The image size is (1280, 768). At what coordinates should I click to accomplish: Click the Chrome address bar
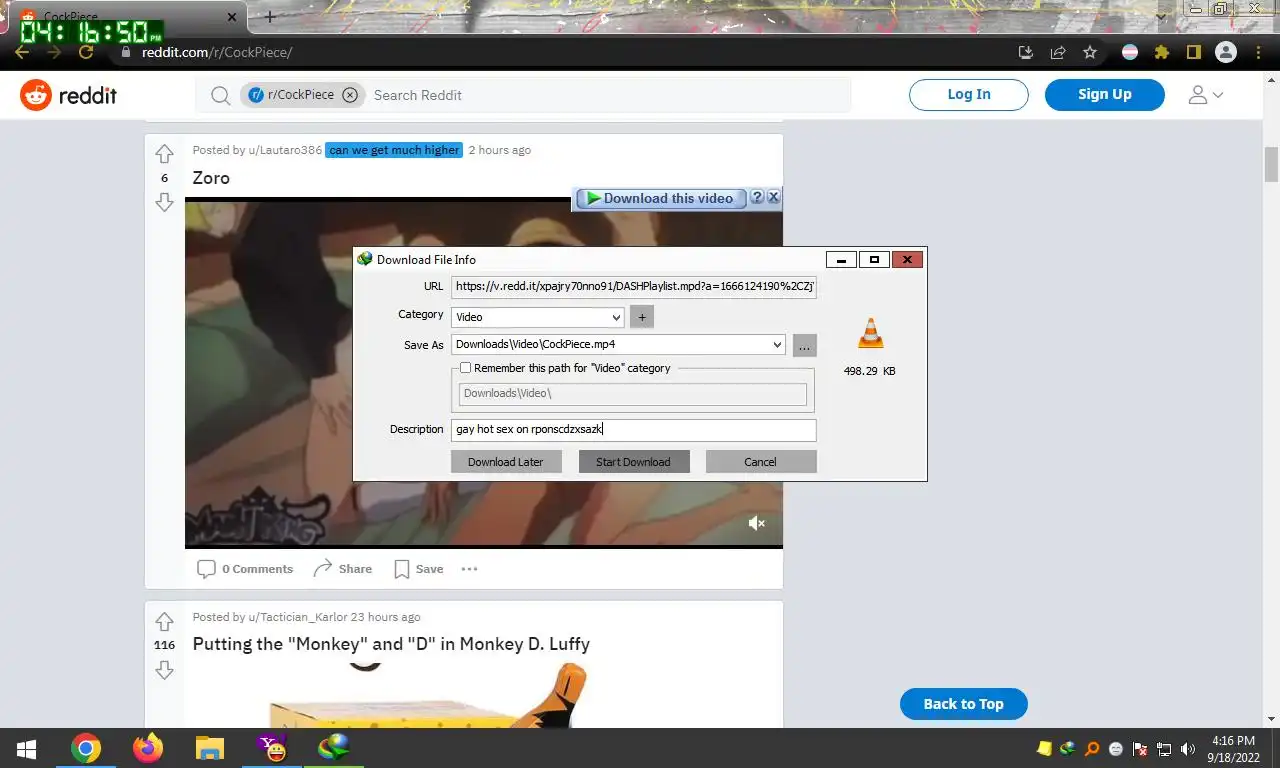click(560, 52)
